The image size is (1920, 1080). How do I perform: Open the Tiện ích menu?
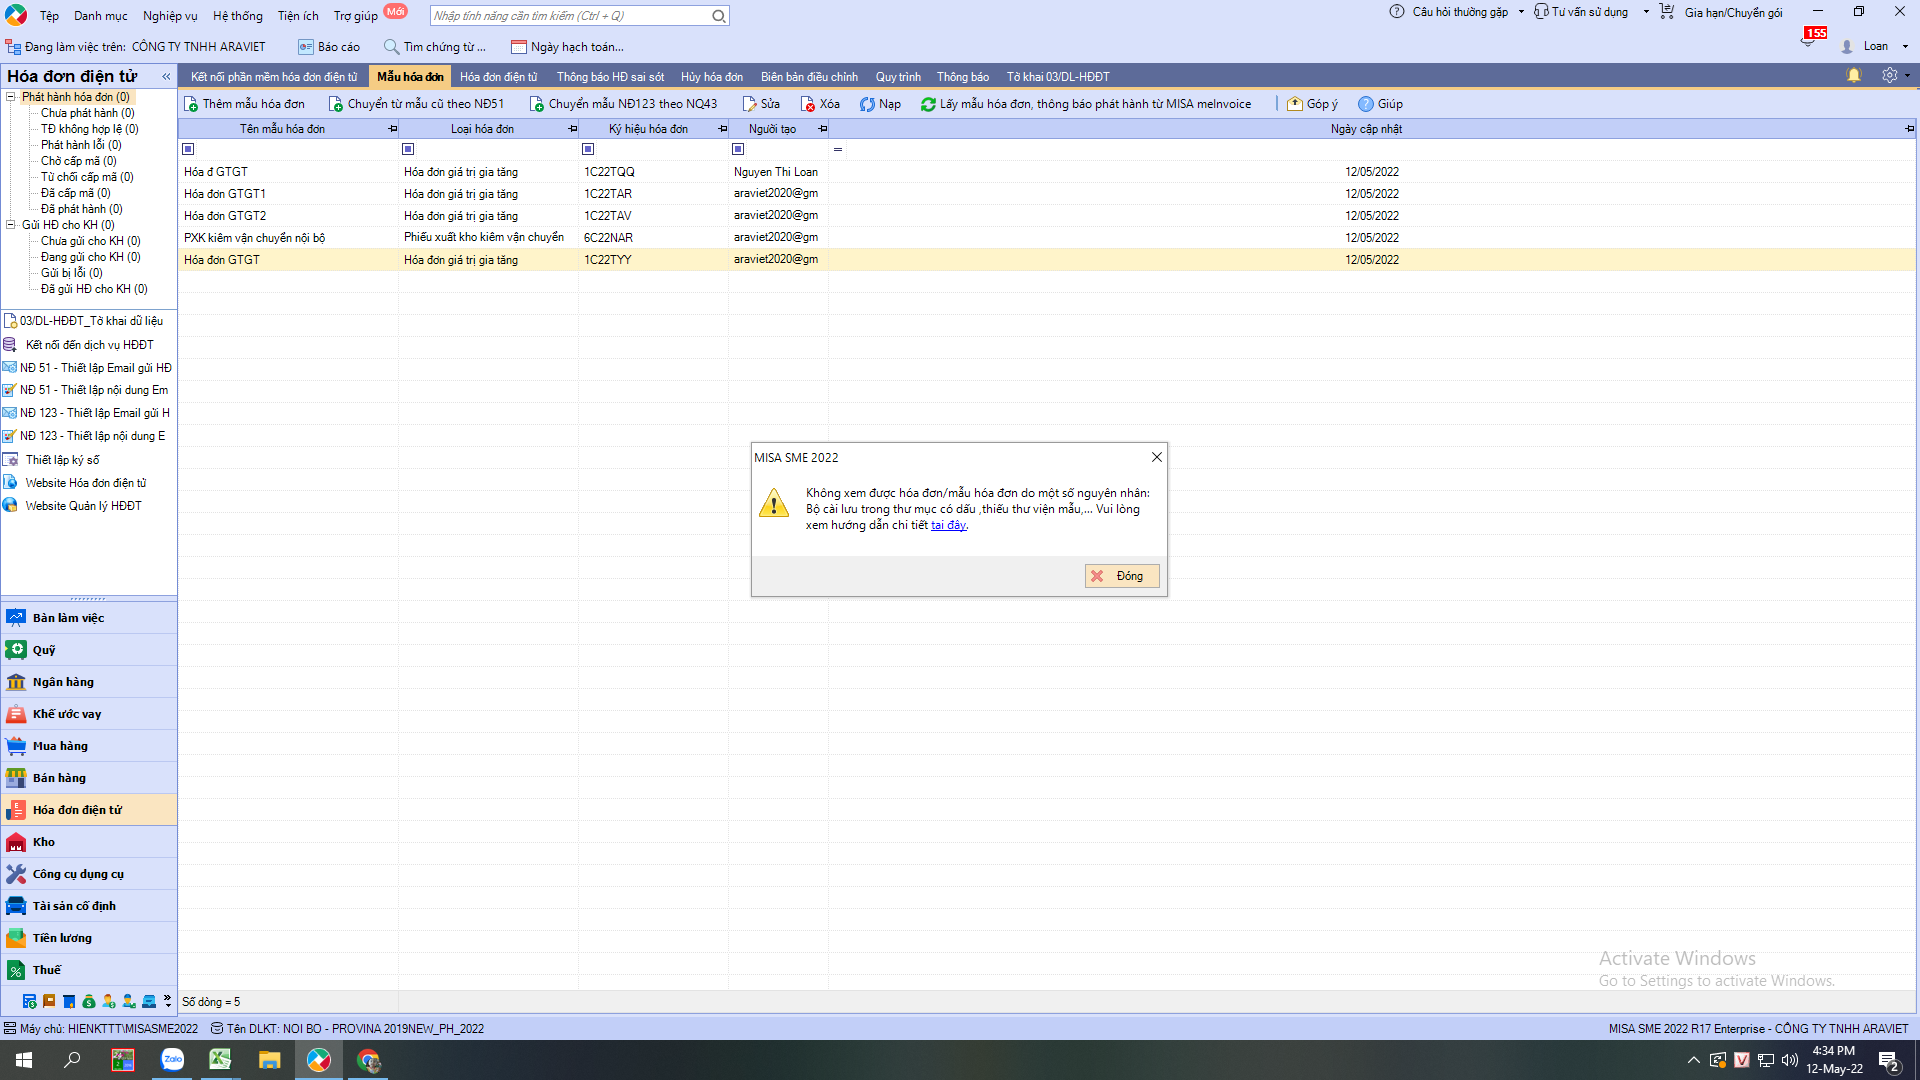coord(298,16)
